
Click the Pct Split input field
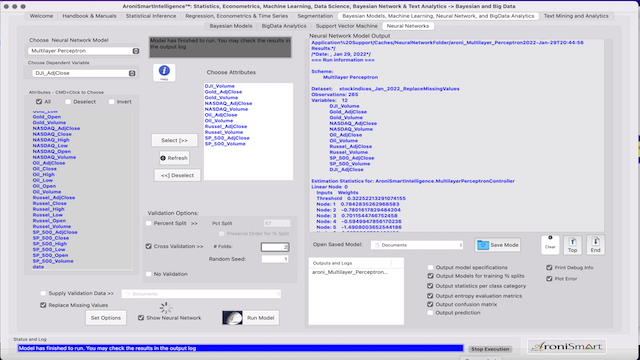click(277, 223)
